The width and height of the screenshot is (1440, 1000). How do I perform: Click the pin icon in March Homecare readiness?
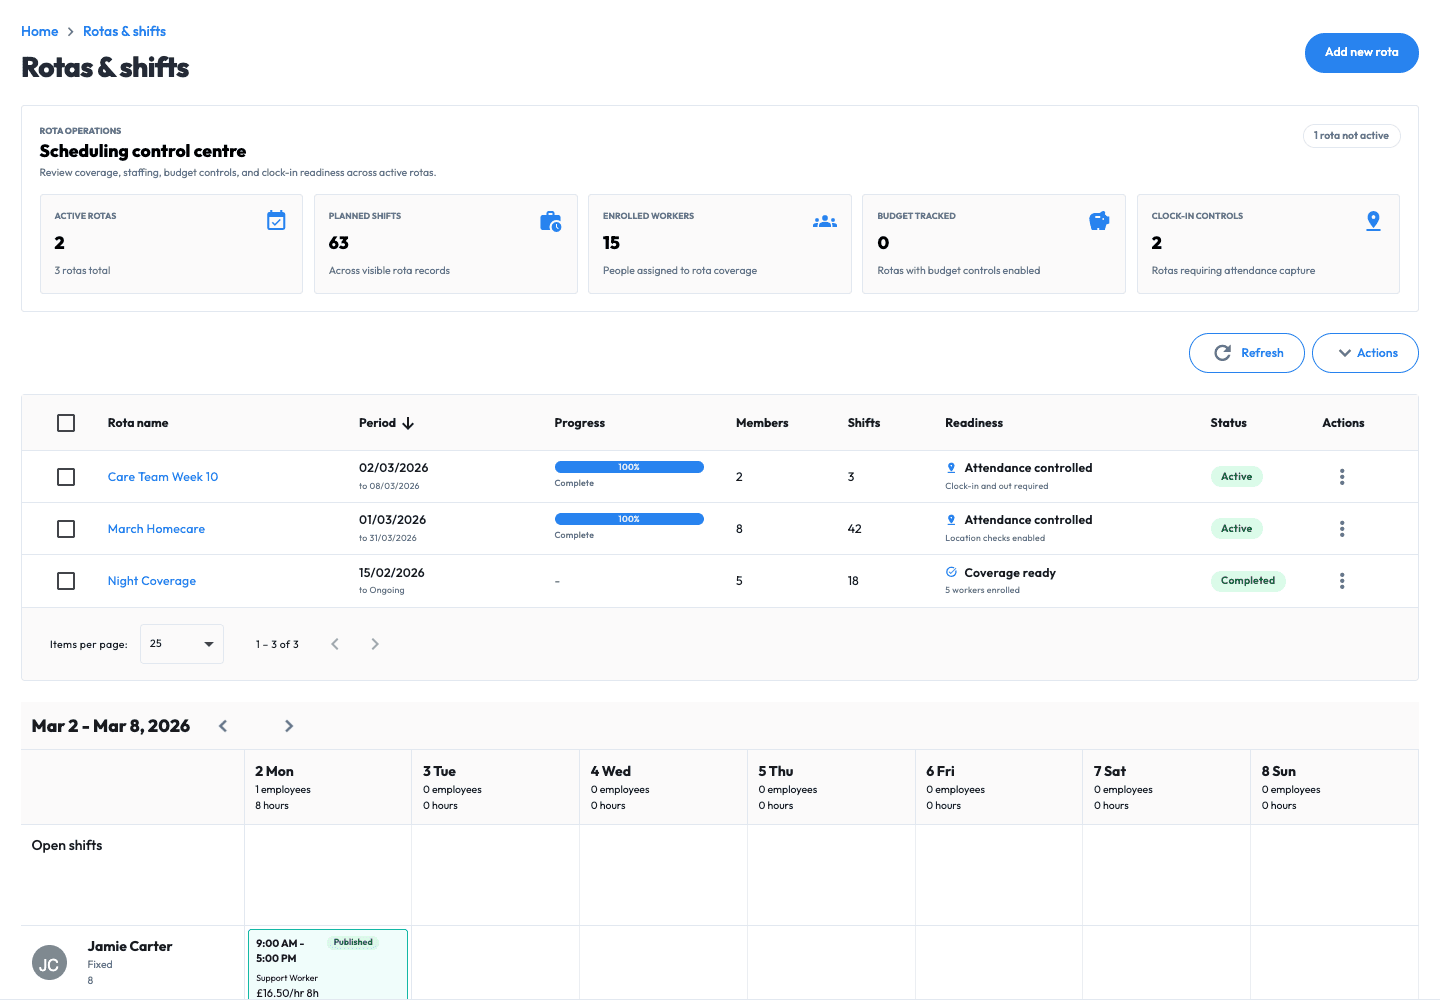(951, 520)
